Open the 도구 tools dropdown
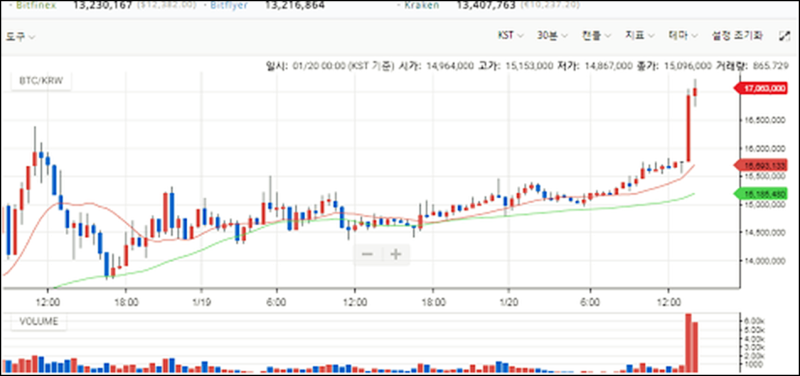The width and height of the screenshot is (800, 376). (x=20, y=36)
